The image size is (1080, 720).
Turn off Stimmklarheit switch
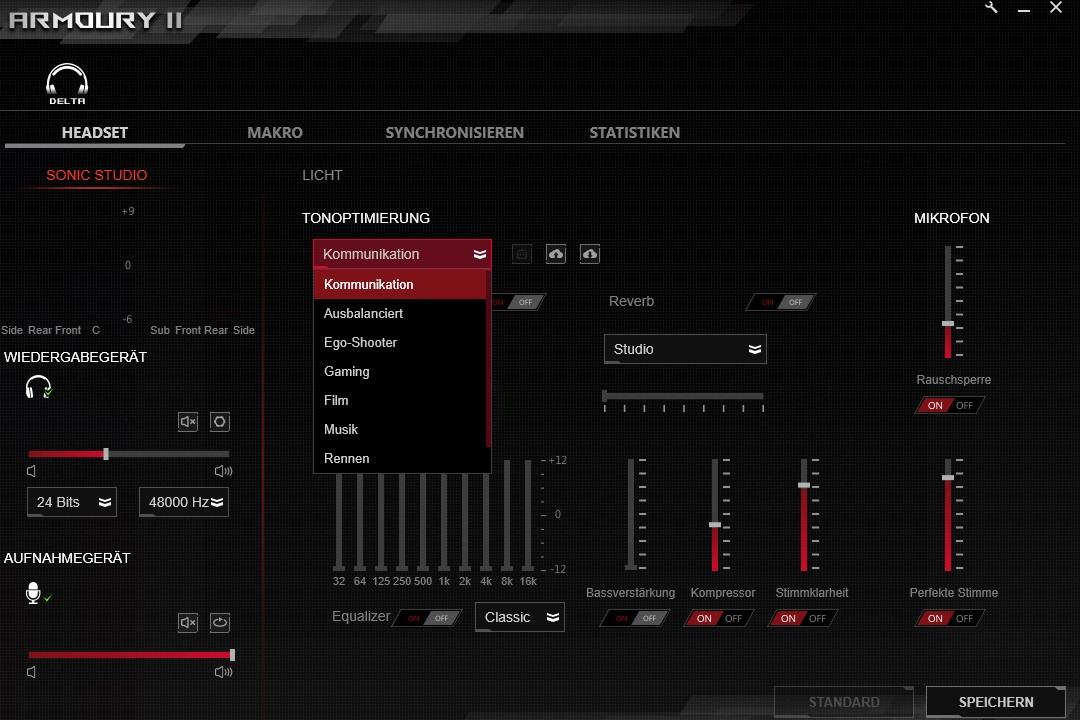(x=803, y=618)
